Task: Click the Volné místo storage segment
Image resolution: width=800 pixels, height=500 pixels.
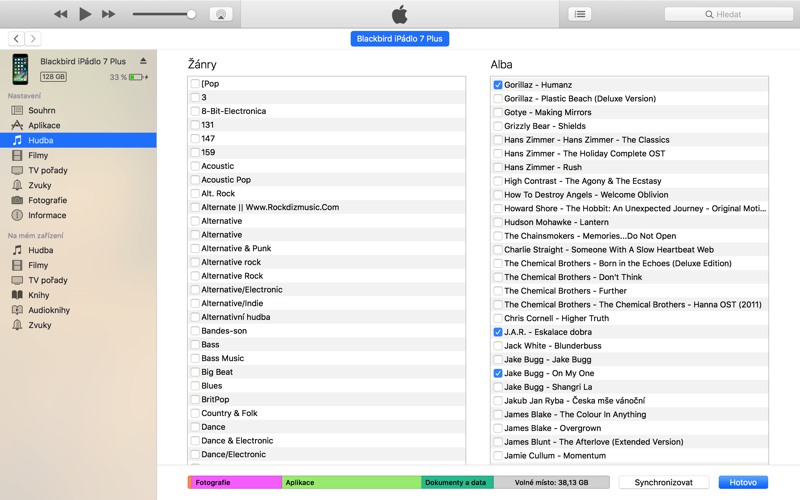Action: (552, 482)
